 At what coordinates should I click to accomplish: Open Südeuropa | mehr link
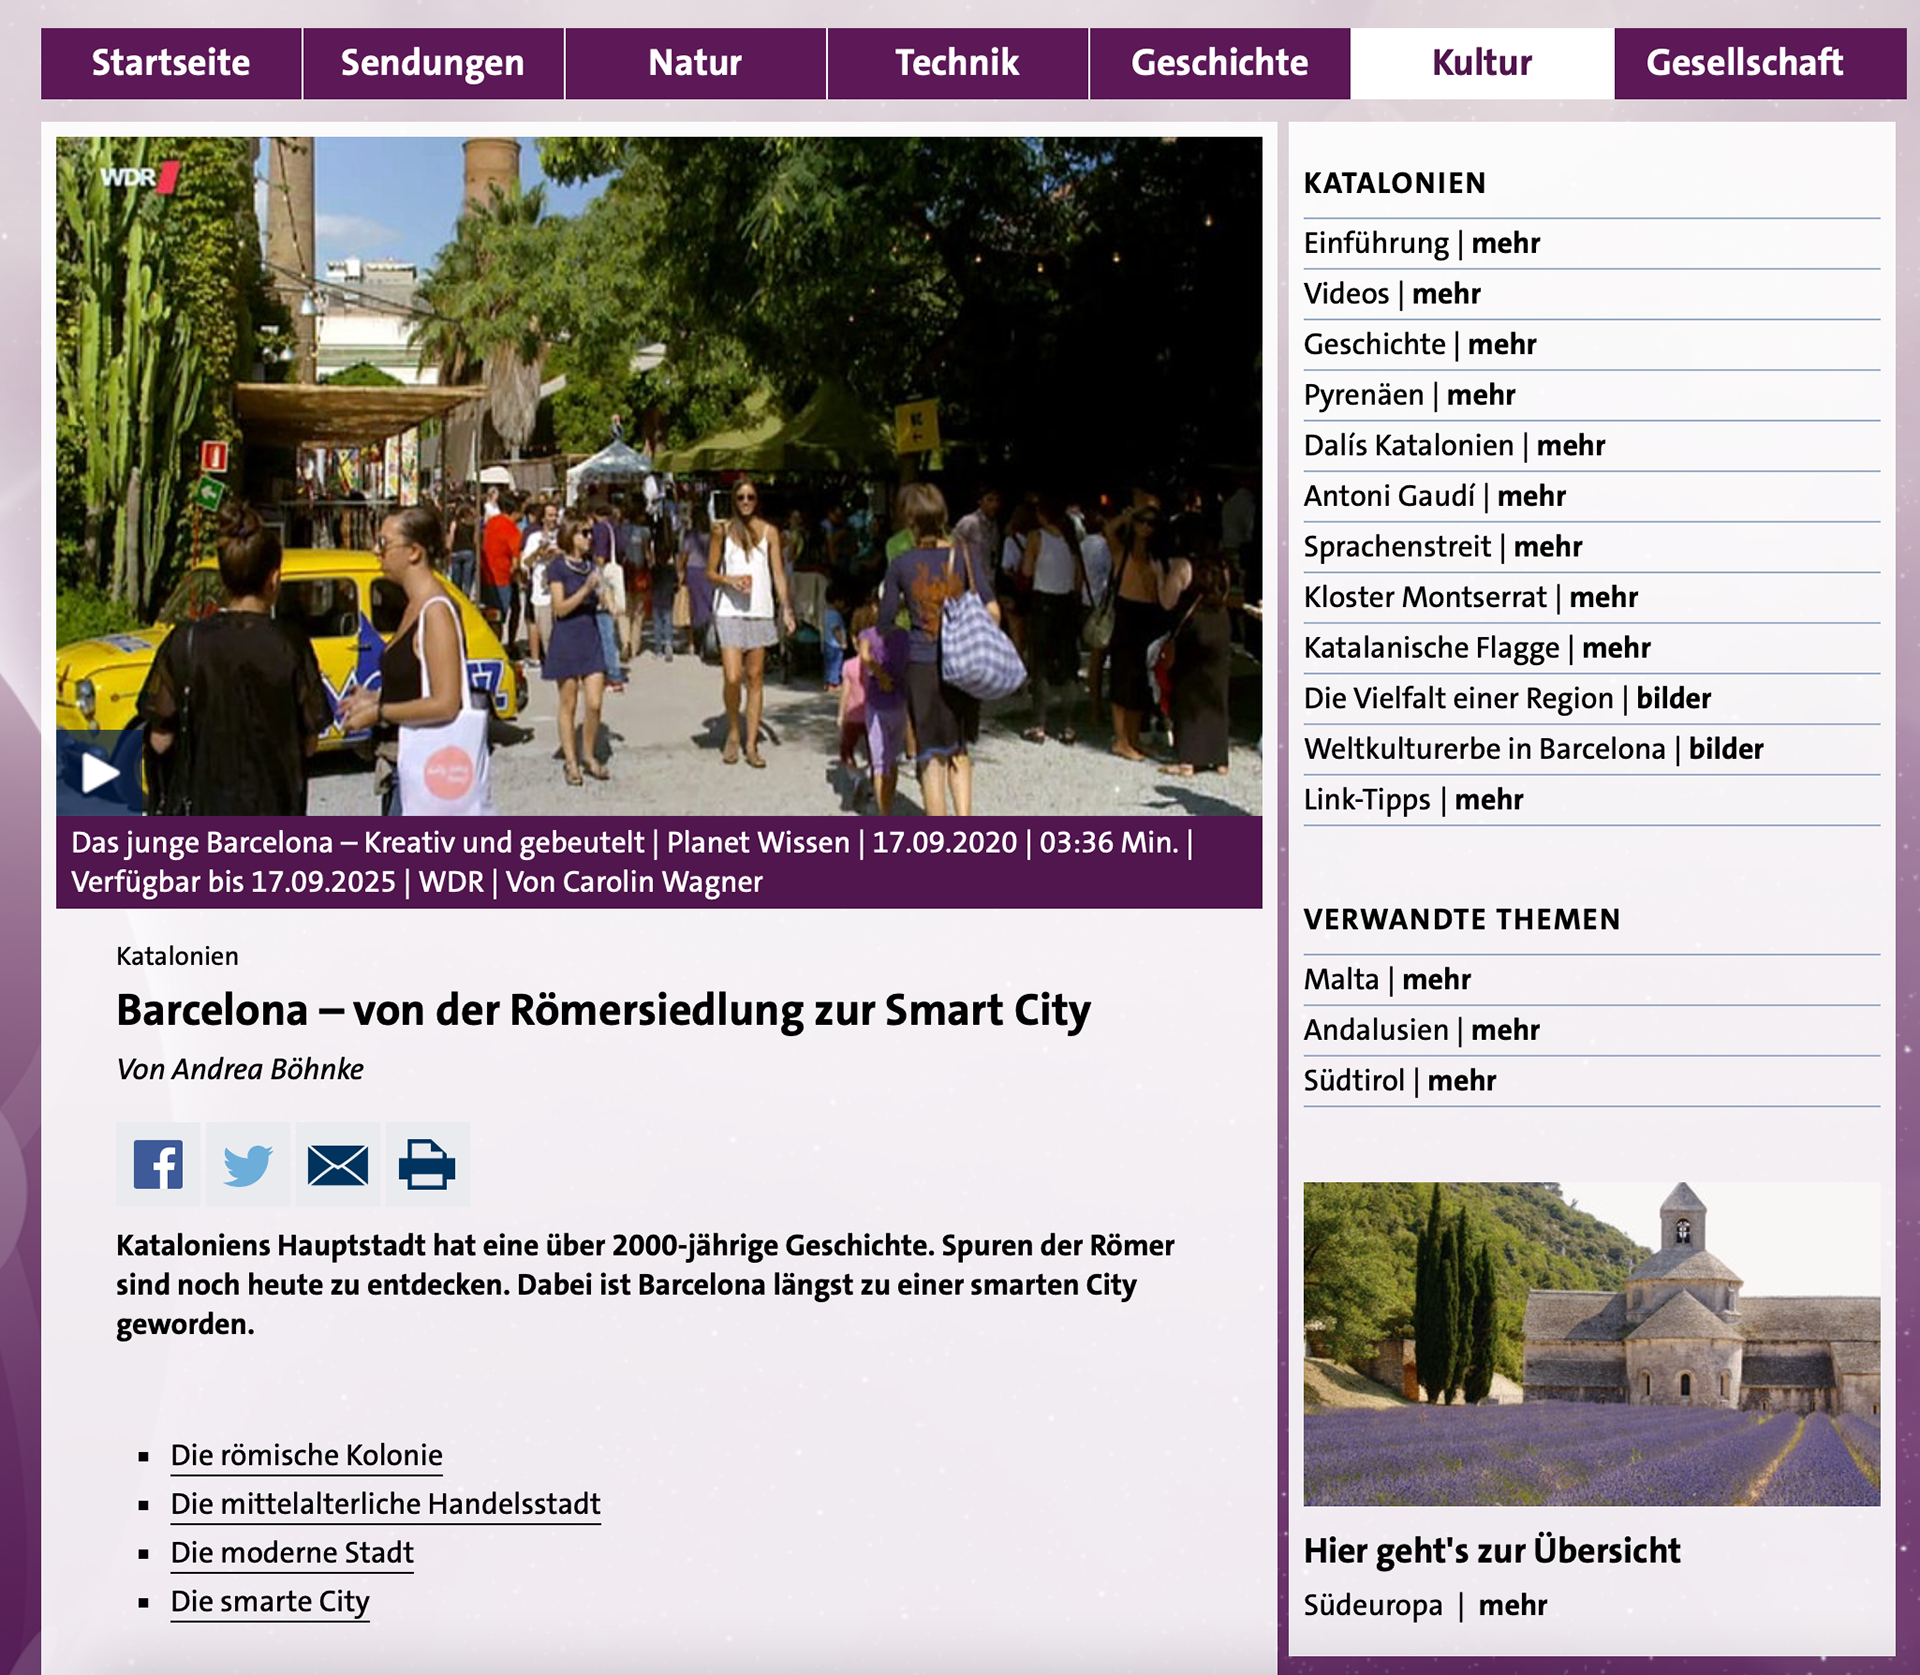1425,1606
